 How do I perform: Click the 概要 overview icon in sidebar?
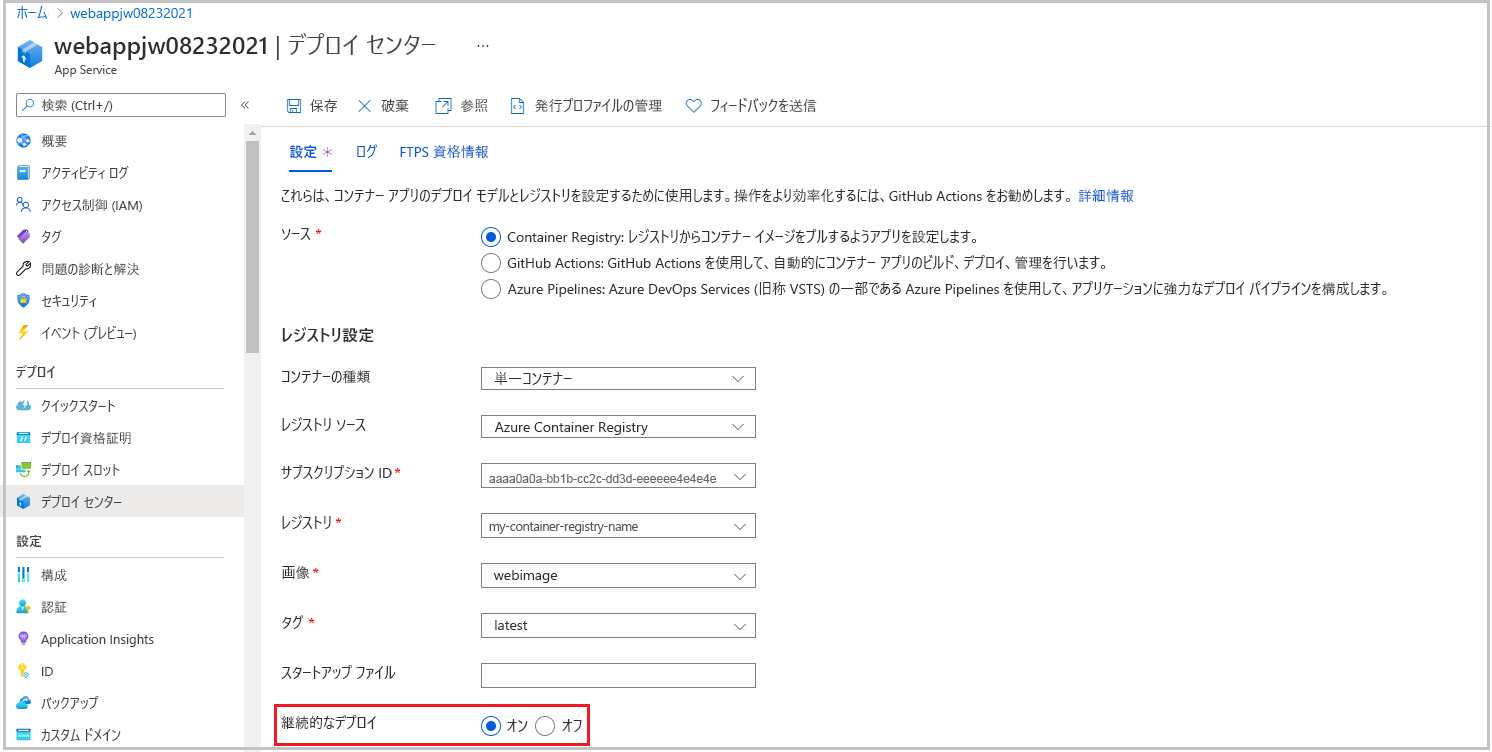pyautogui.click(x=24, y=141)
